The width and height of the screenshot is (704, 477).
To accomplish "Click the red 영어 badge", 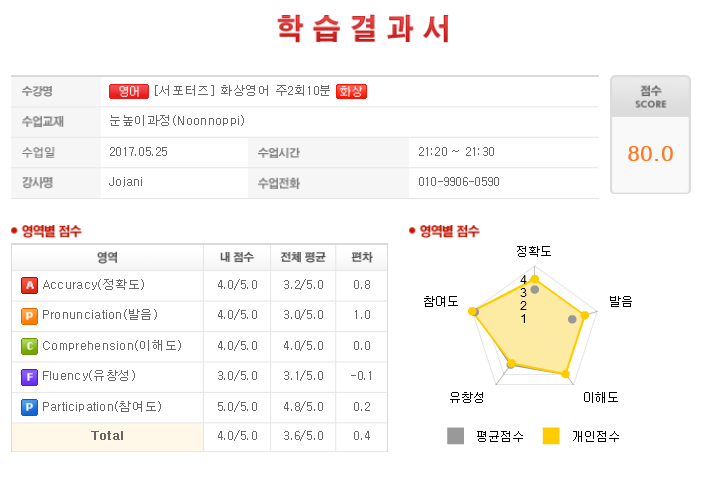I will click(129, 91).
